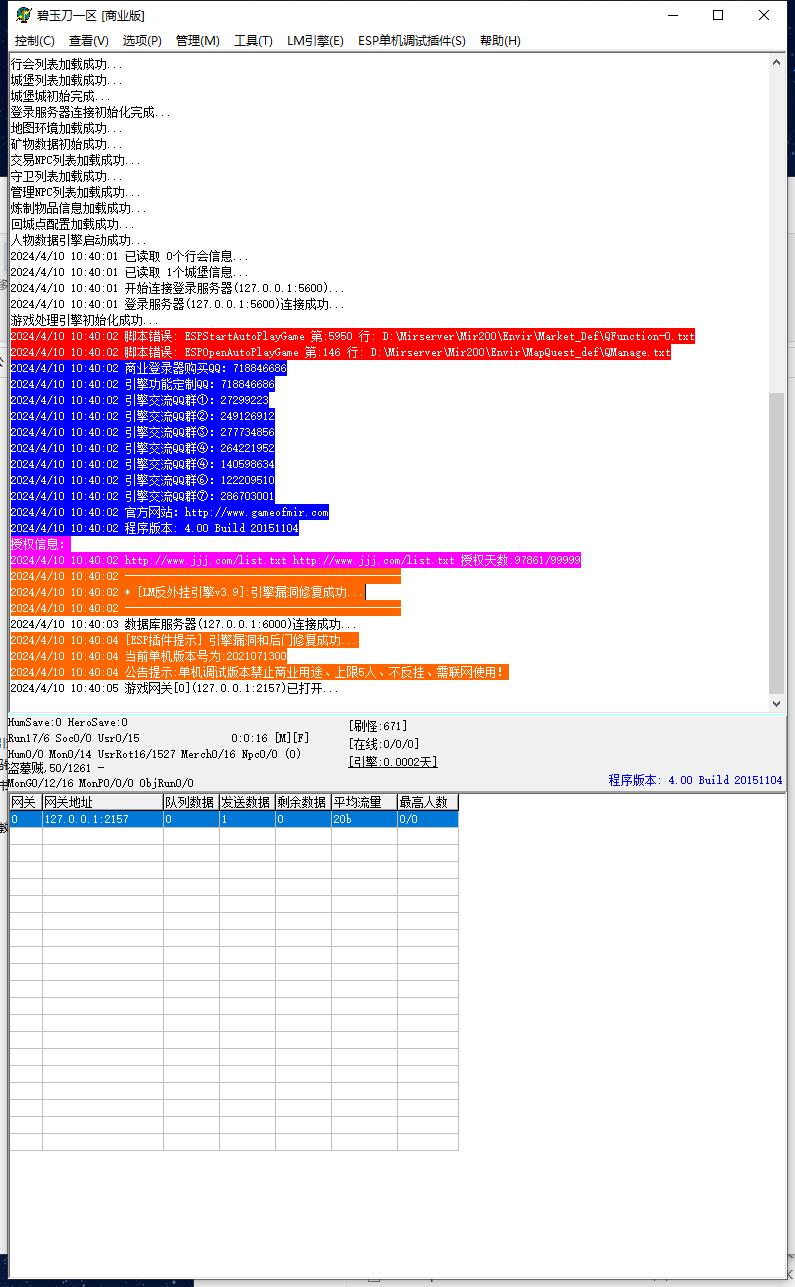
Task: Click the 最高人数 column header
Action: [428, 802]
